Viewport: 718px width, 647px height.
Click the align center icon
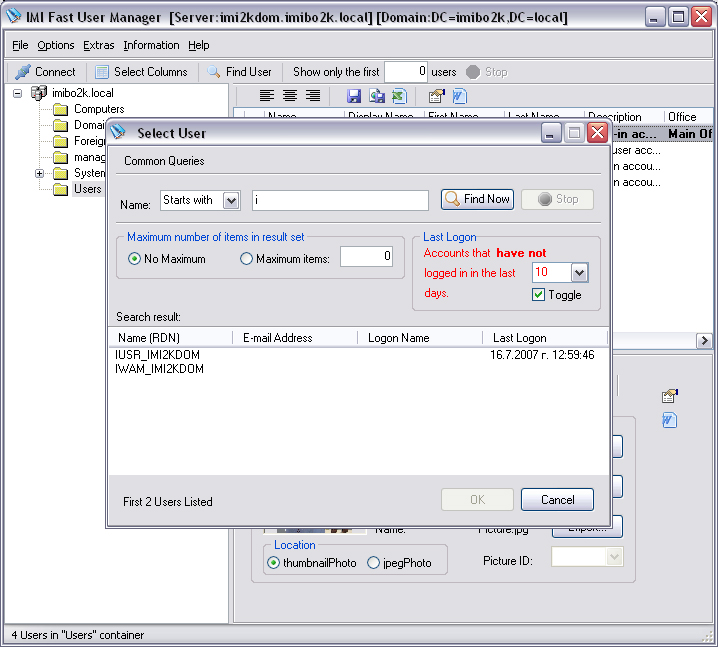coord(290,96)
